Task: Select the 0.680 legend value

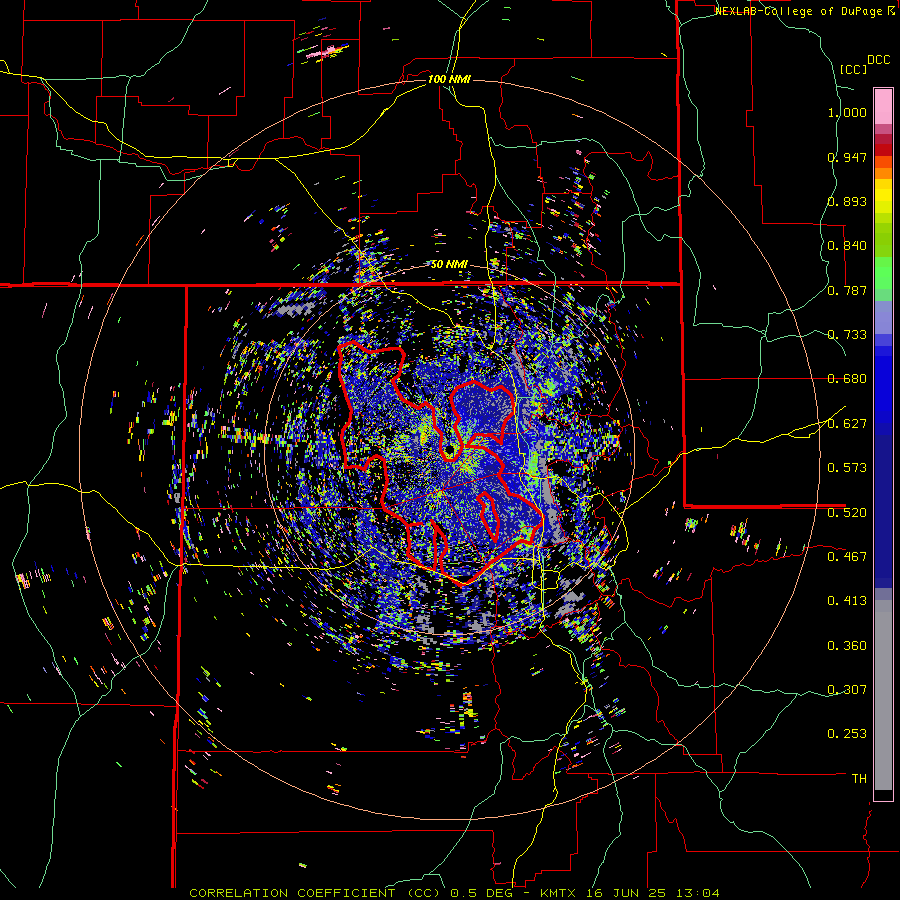Action: [x=847, y=379]
